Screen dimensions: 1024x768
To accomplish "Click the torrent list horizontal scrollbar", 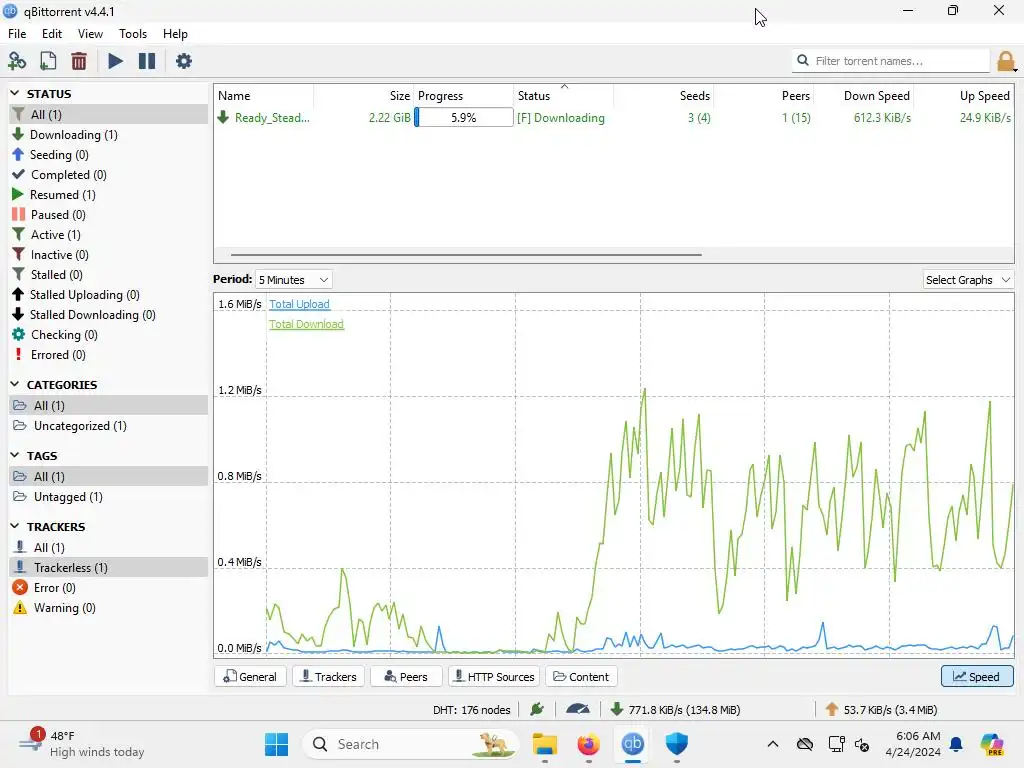I will 466,255.
